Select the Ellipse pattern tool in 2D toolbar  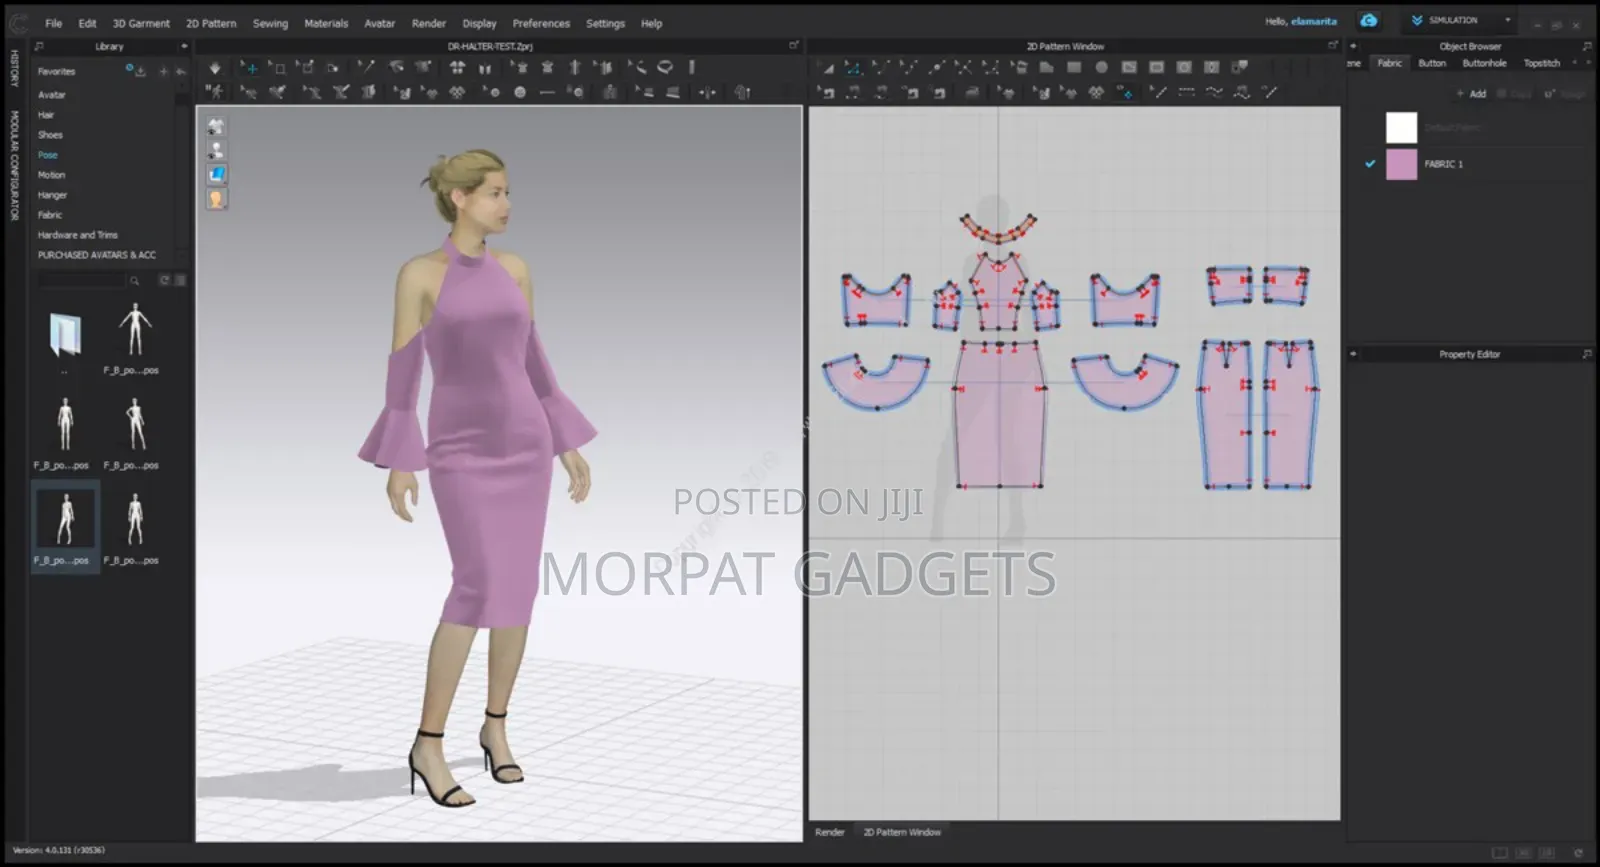point(1101,68)
